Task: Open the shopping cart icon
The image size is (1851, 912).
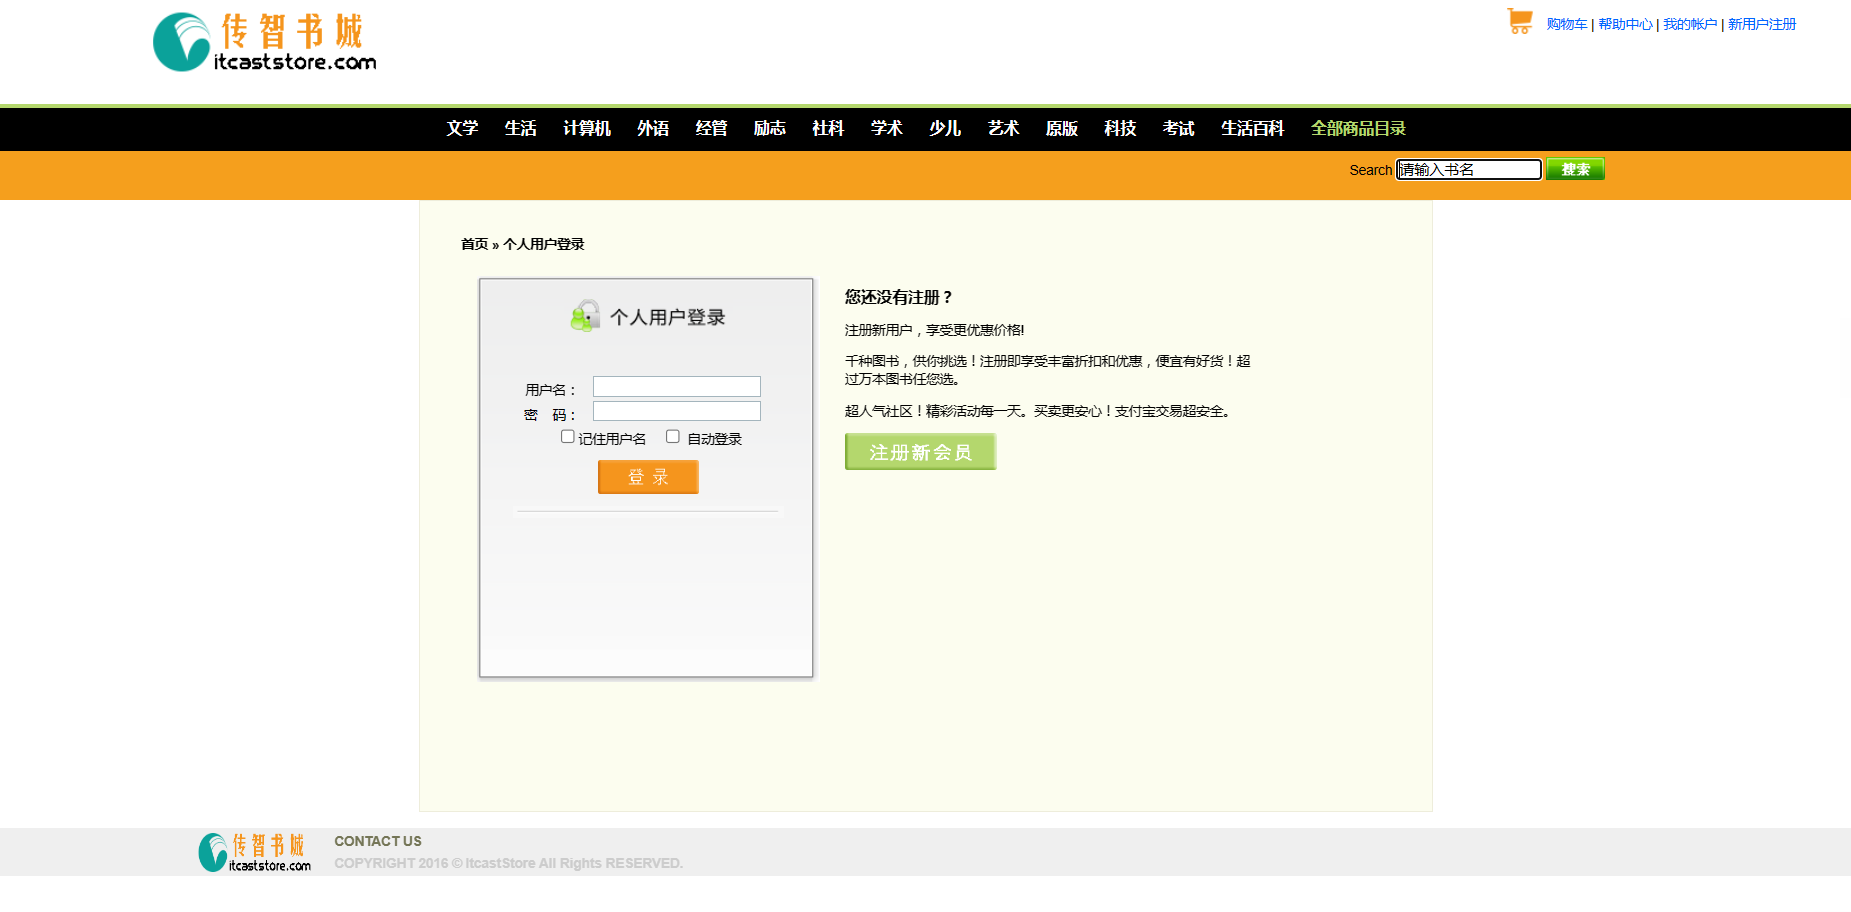Action: click(1520, 21)
